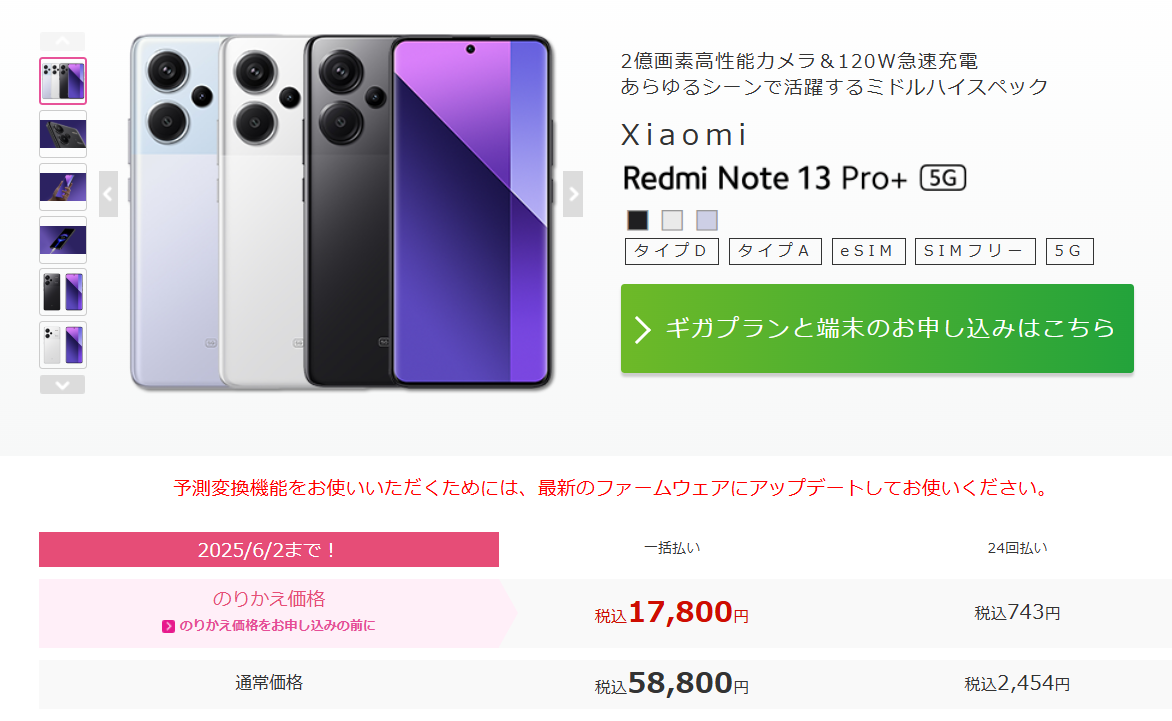This screenshot has width=1172, height=721.
Task: Click the 24回払い column header
Action: coord(1019,546)
